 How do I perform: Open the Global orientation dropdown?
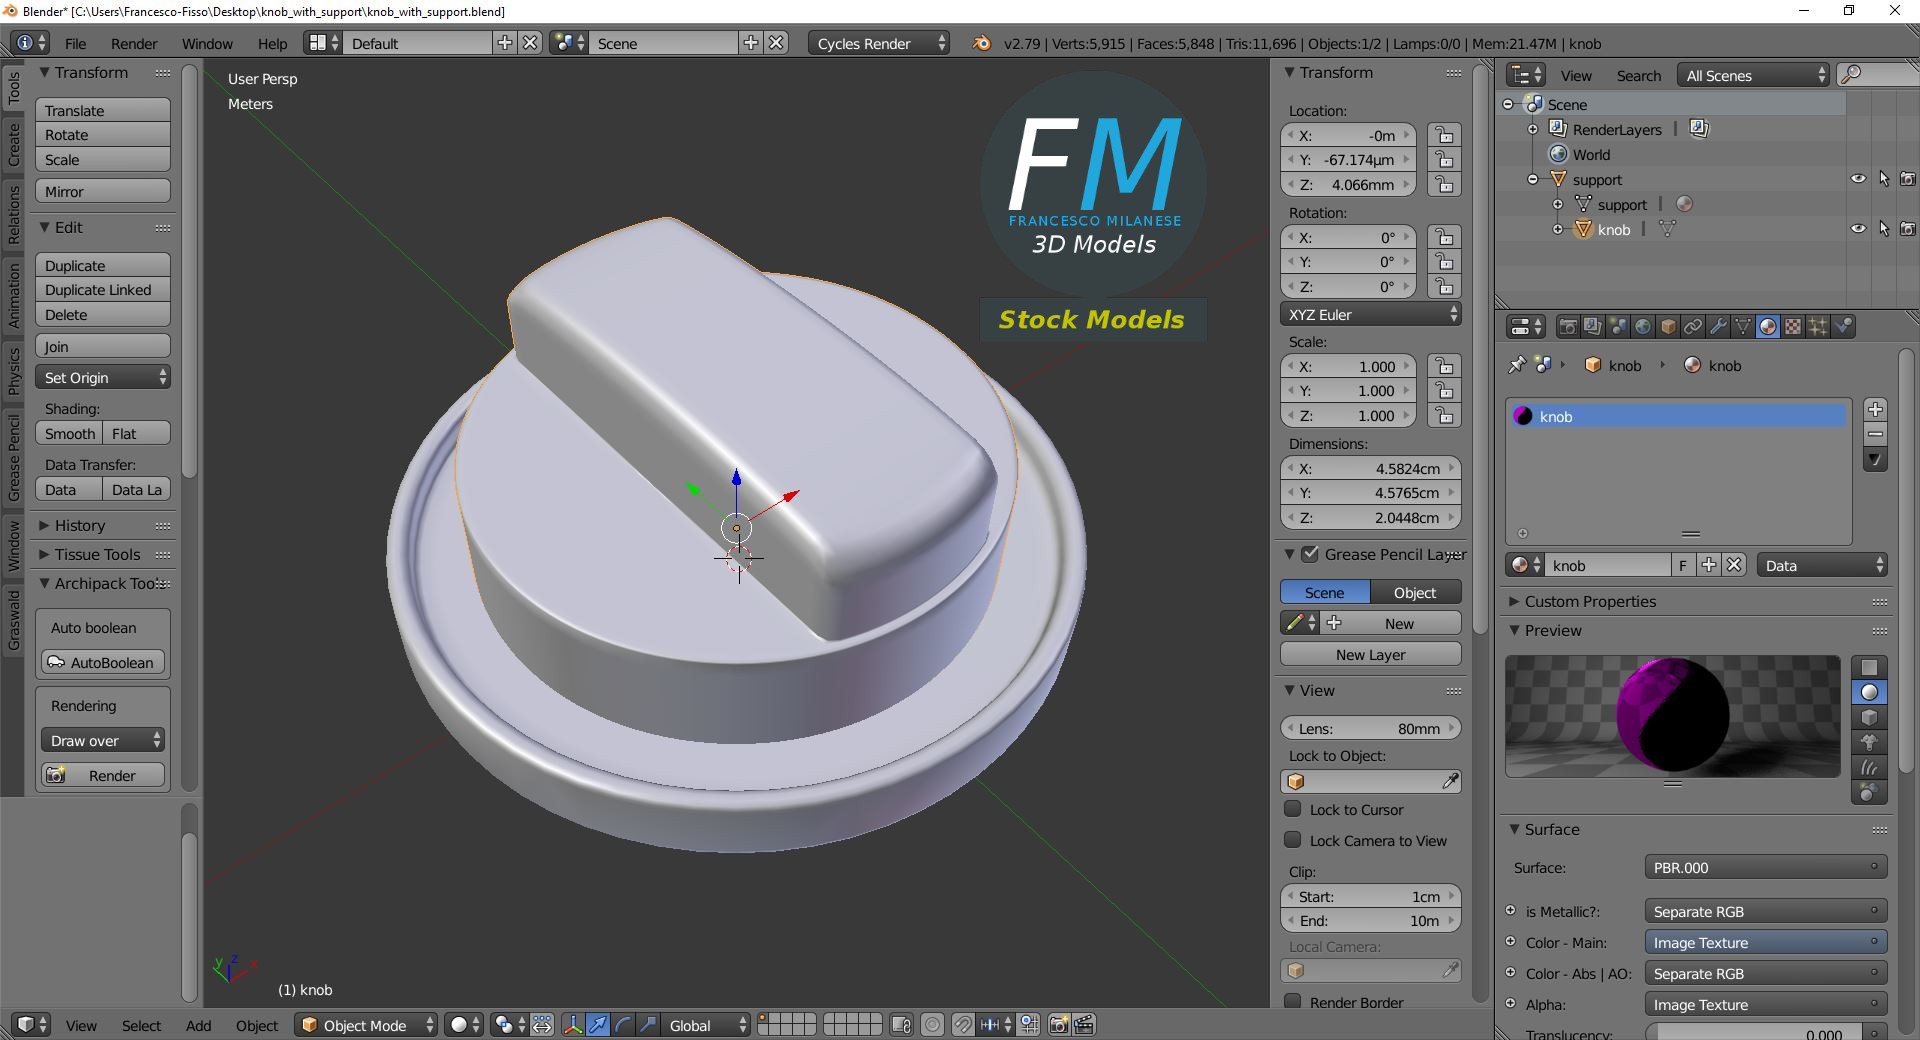click(706, 1025)
